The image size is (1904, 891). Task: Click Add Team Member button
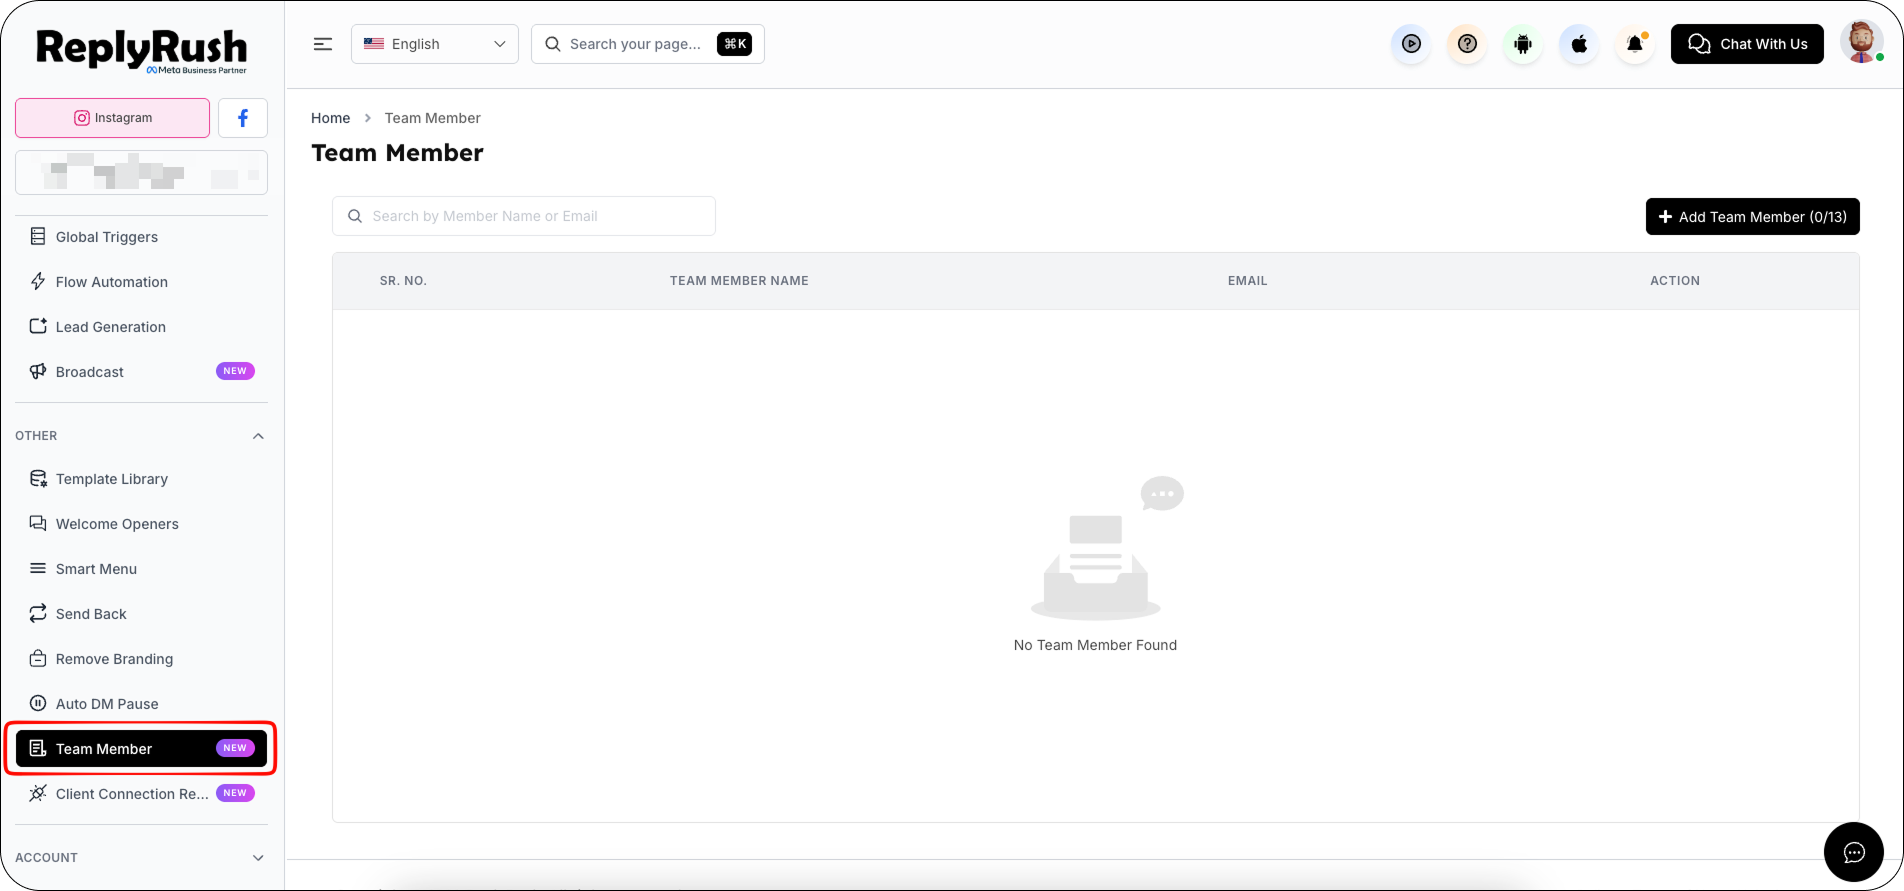tap(1753, 217)
